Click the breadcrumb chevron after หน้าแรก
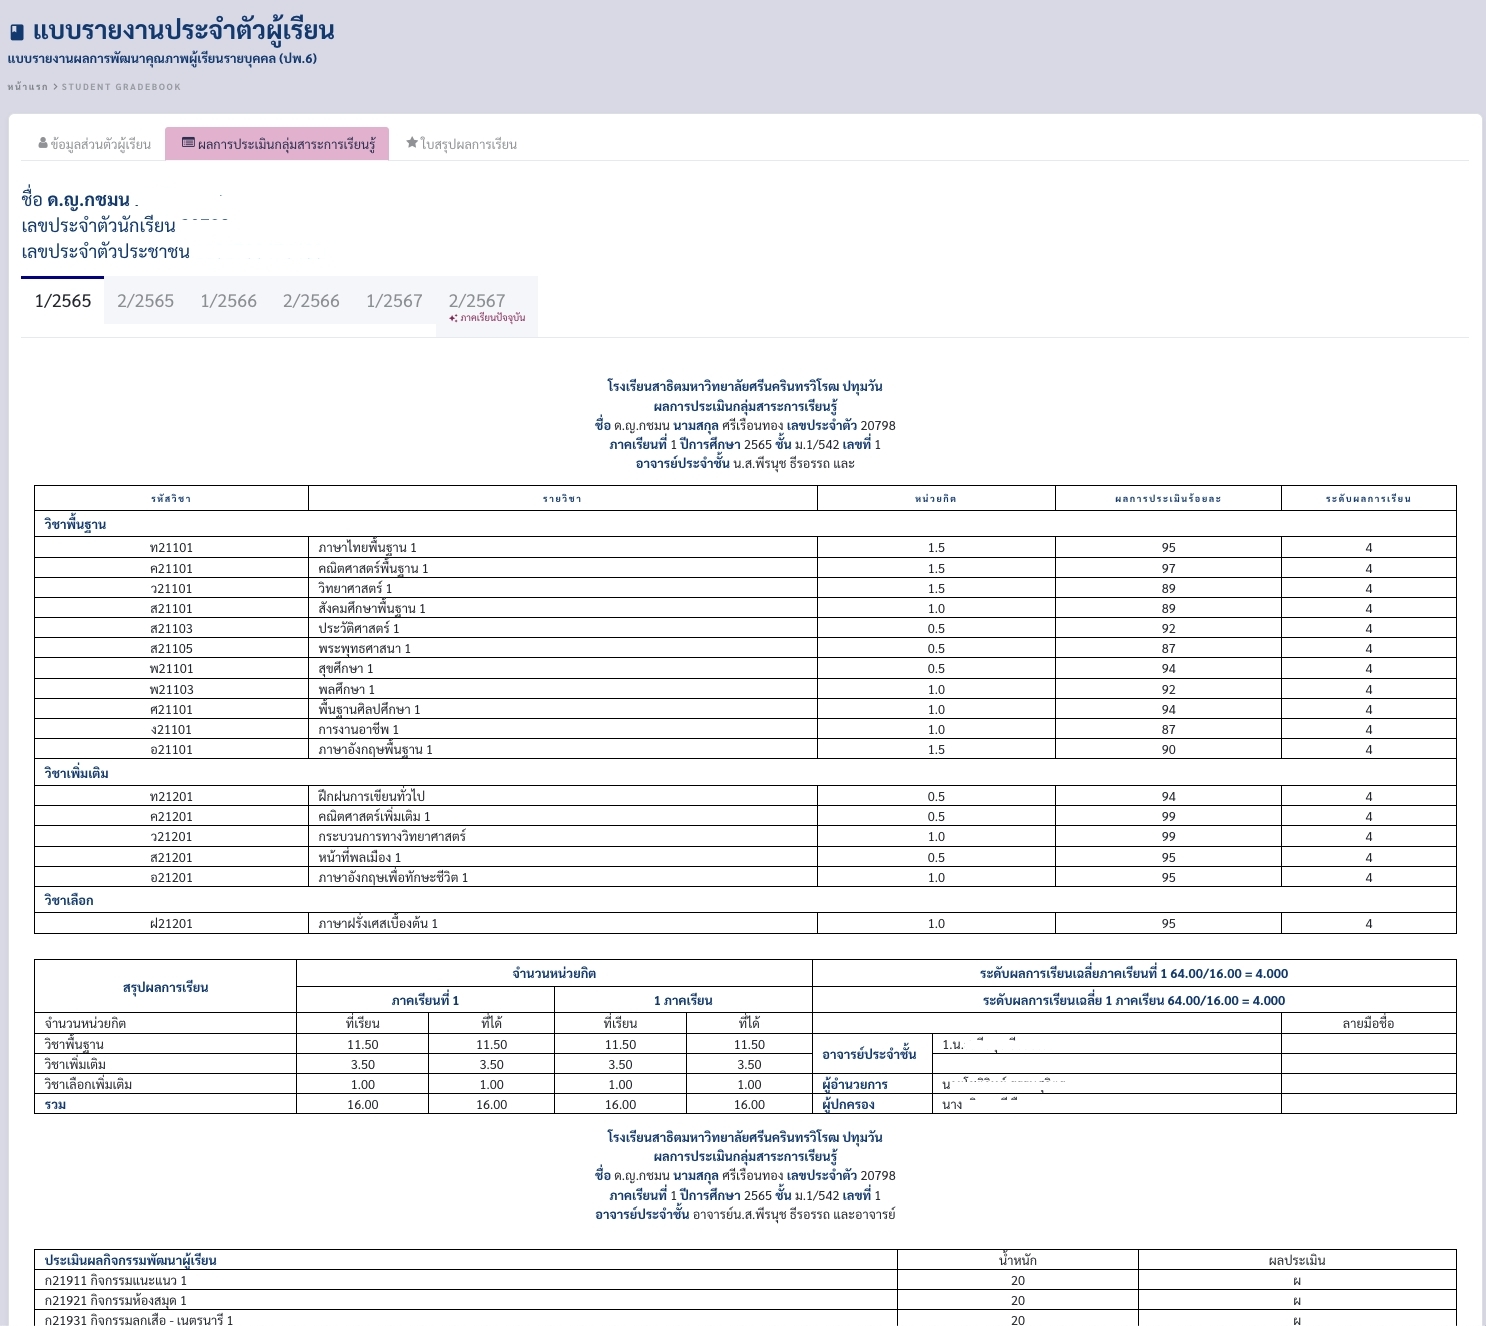This screenshot has width=1486, height=1326. (x=55, y=87)
